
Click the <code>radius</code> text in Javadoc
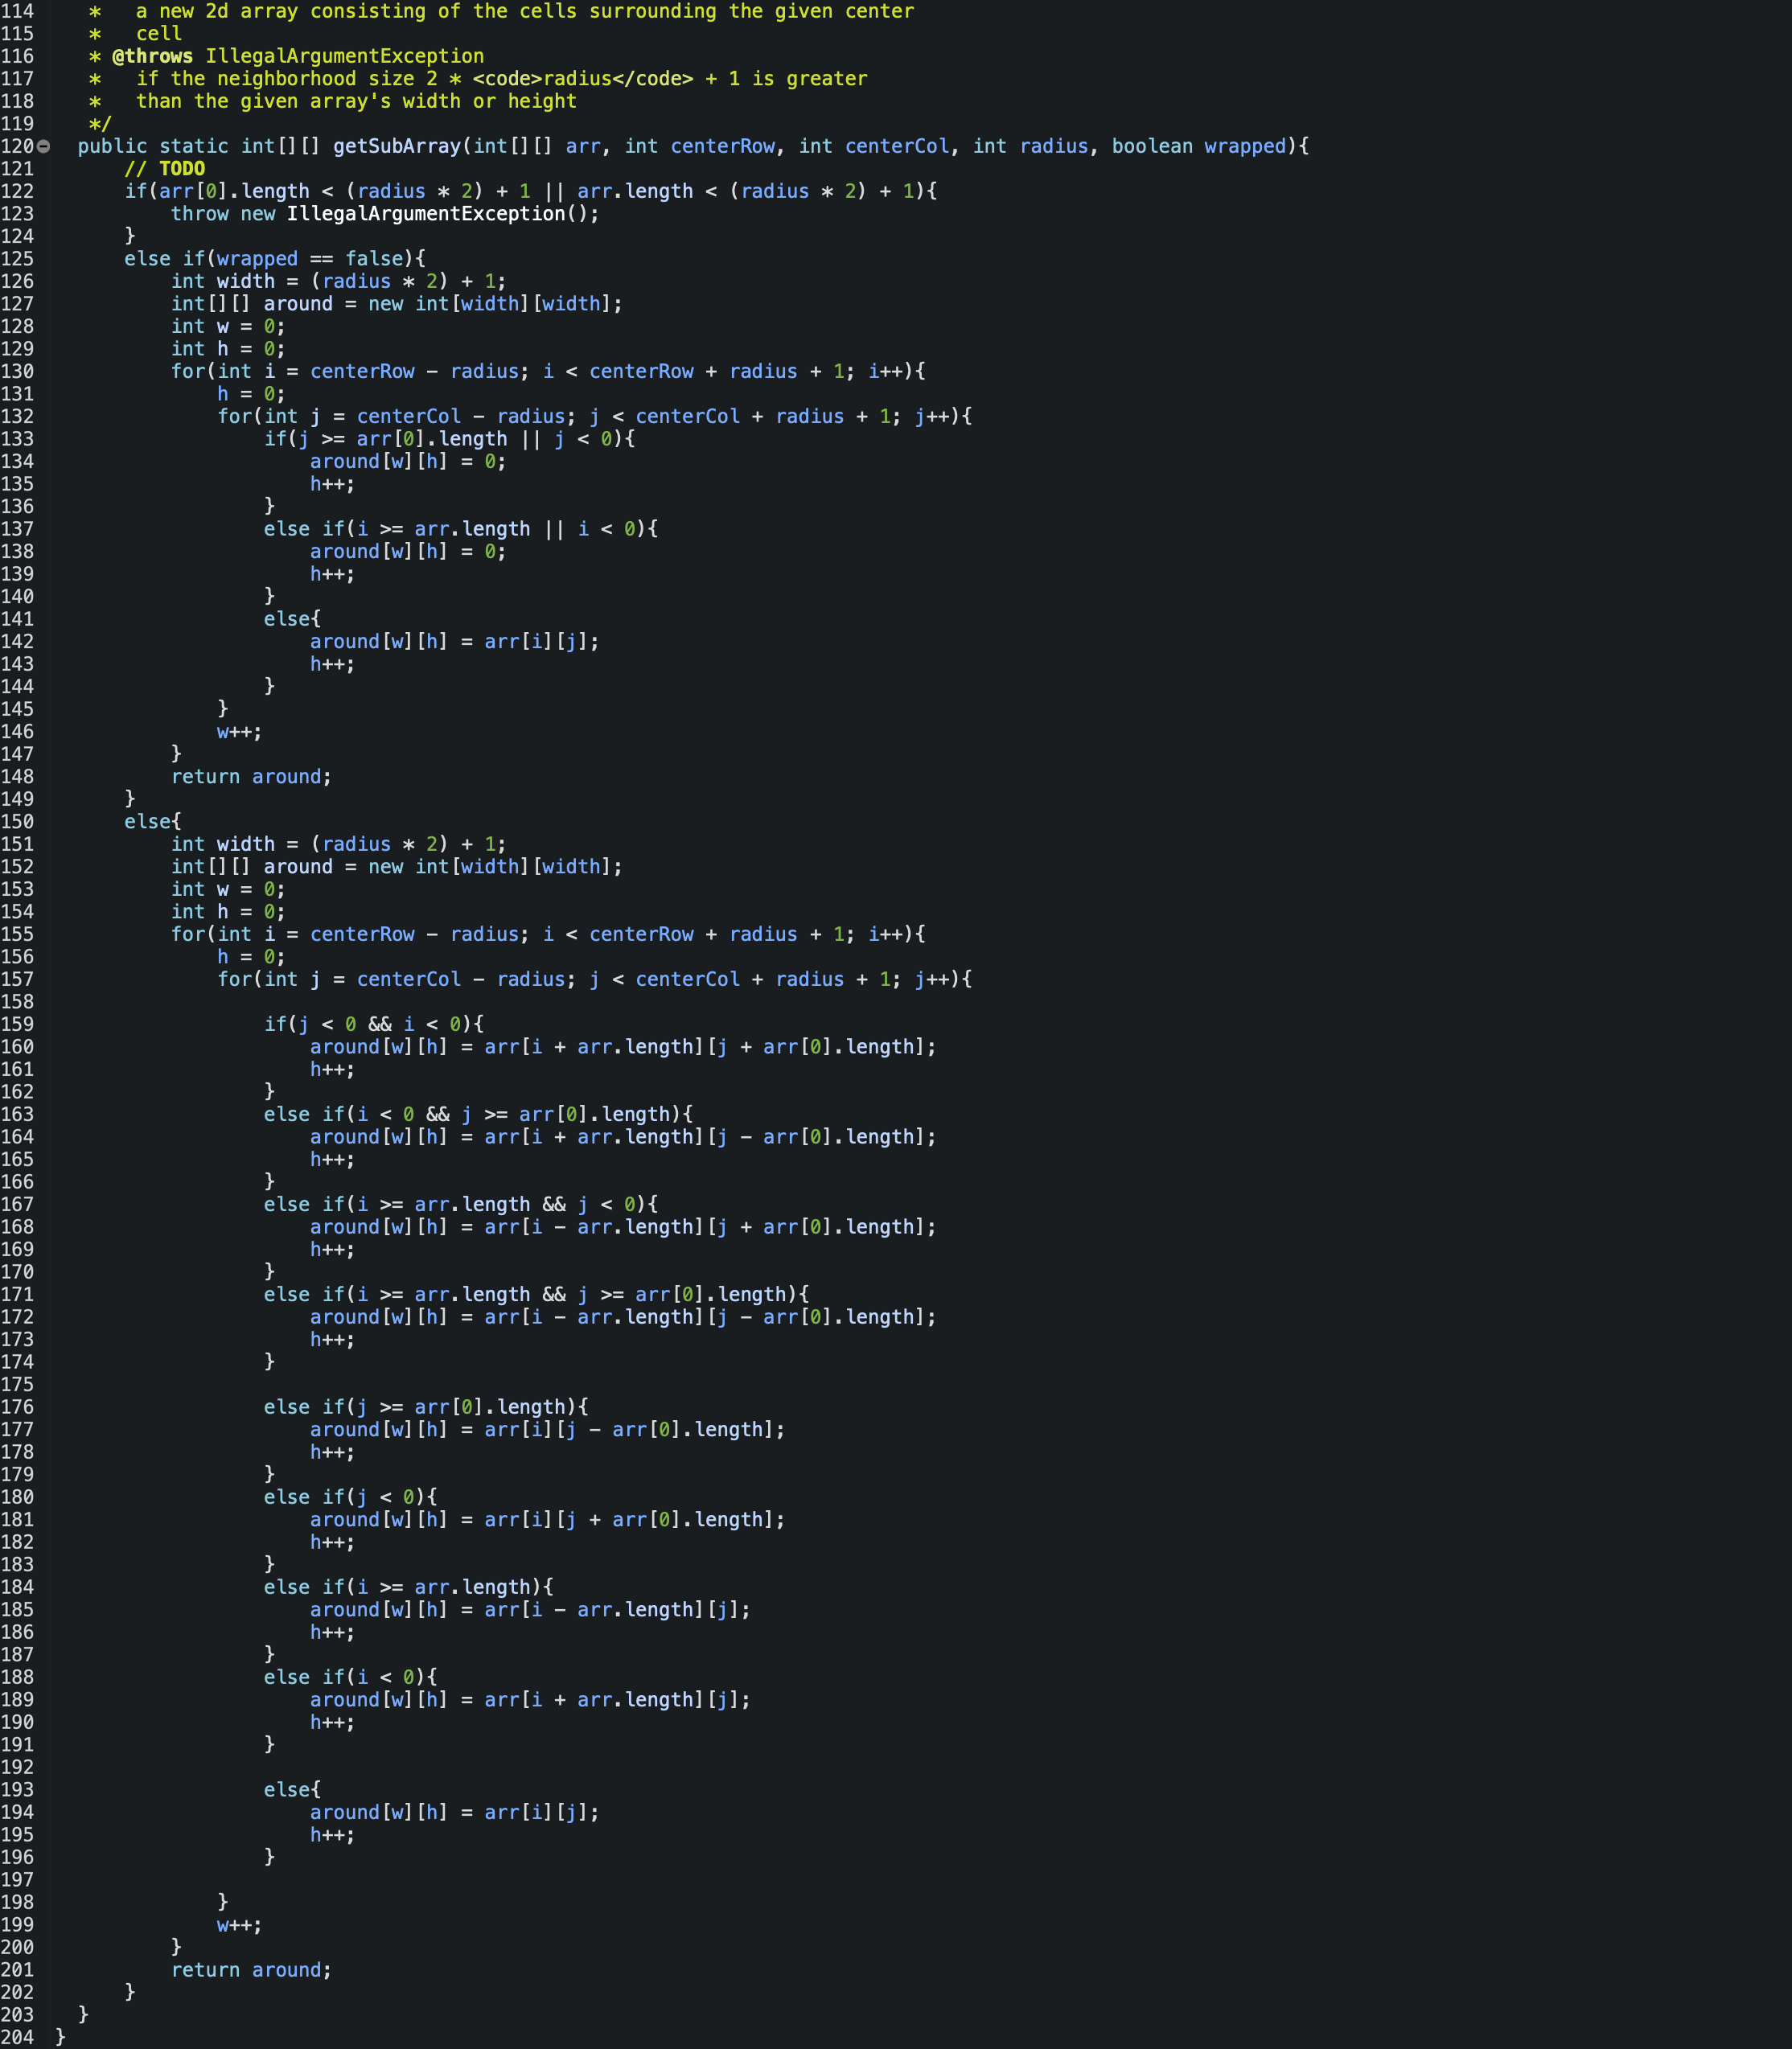[583, 79]
